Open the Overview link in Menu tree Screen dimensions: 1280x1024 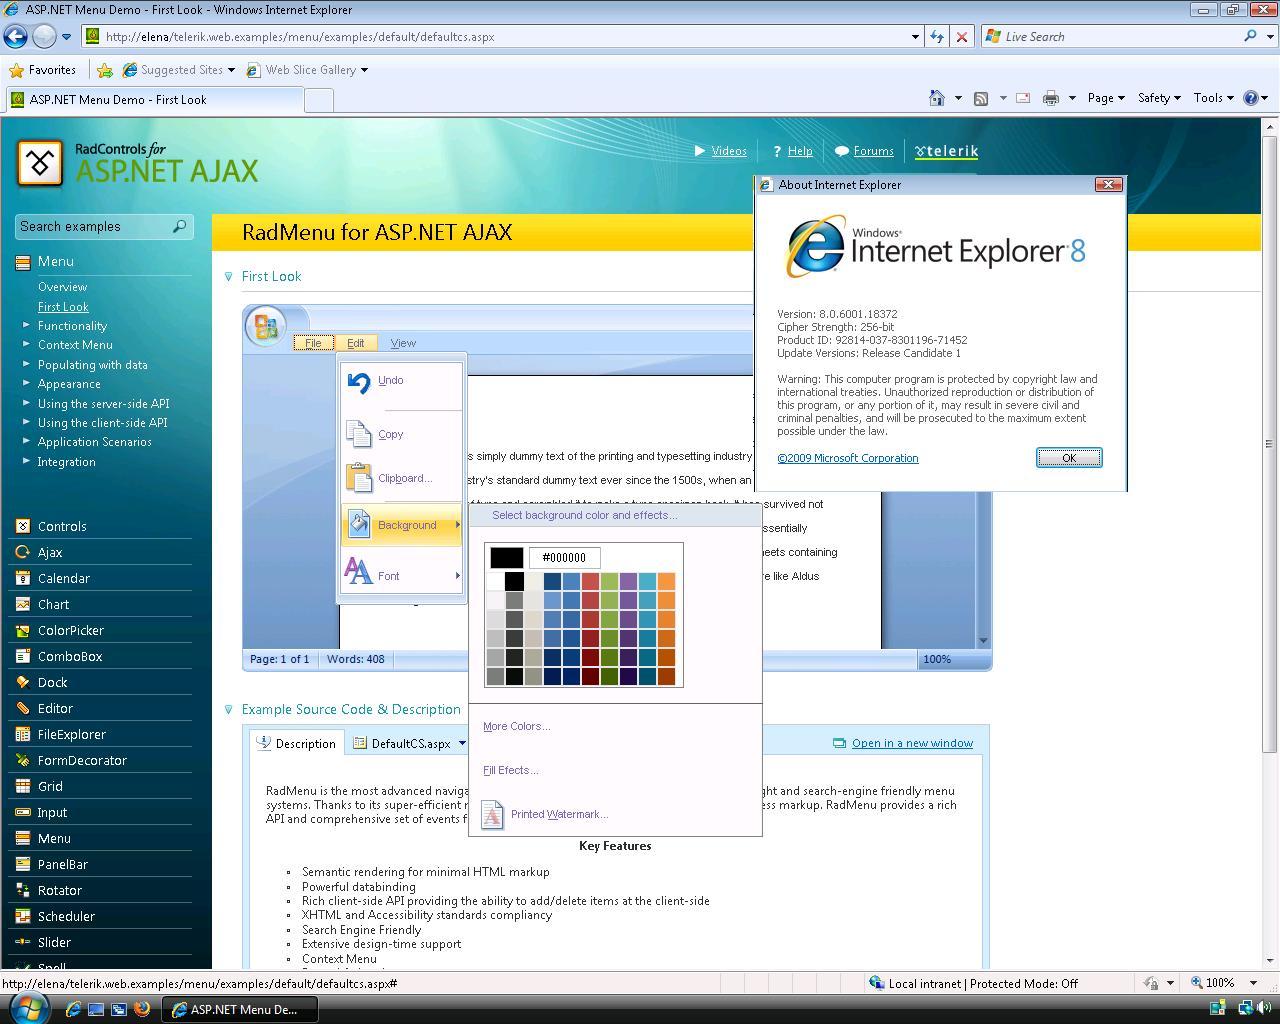[x=62, y=287]
